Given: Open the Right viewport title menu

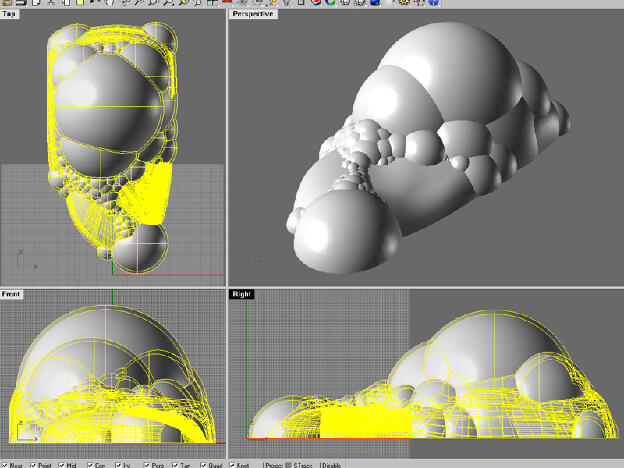Looking at the screenshot, I should pyautogui.click(x=241, y=294).
